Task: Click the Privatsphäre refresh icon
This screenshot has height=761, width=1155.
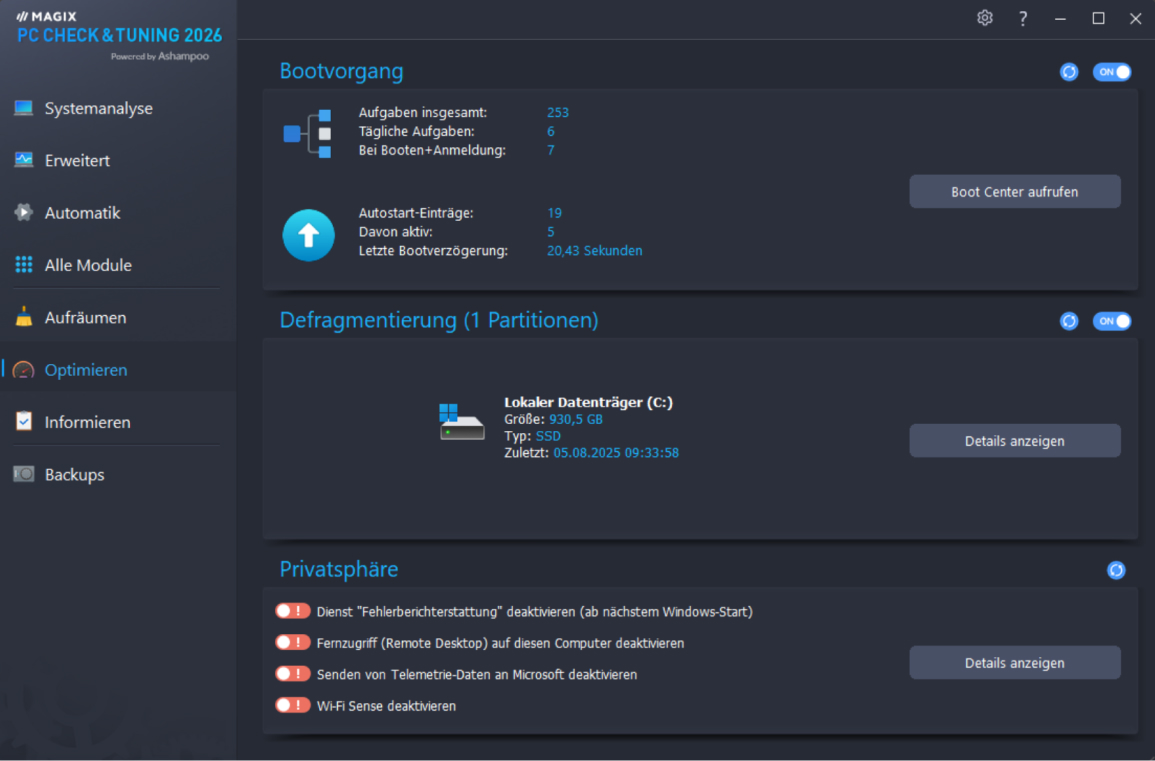Action: 1116,570
